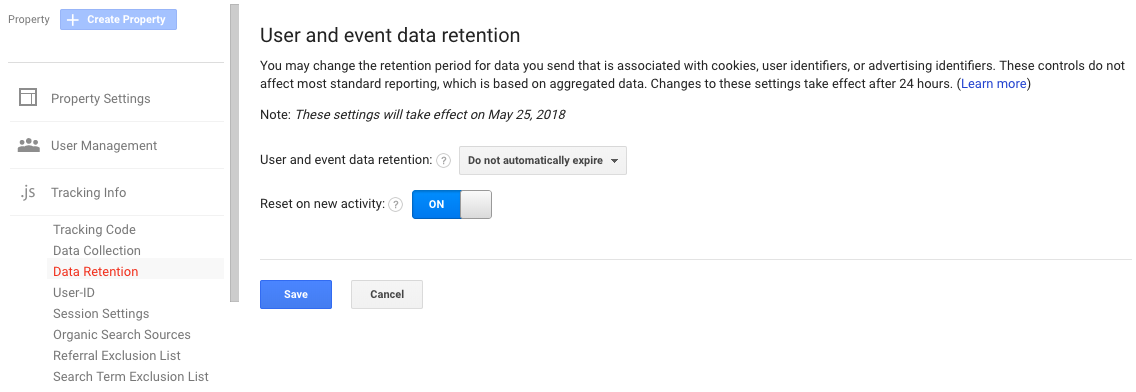The image size is (1136, 392).
Task: Go to Organic Search Sources
Action: (x=122, y=334)
